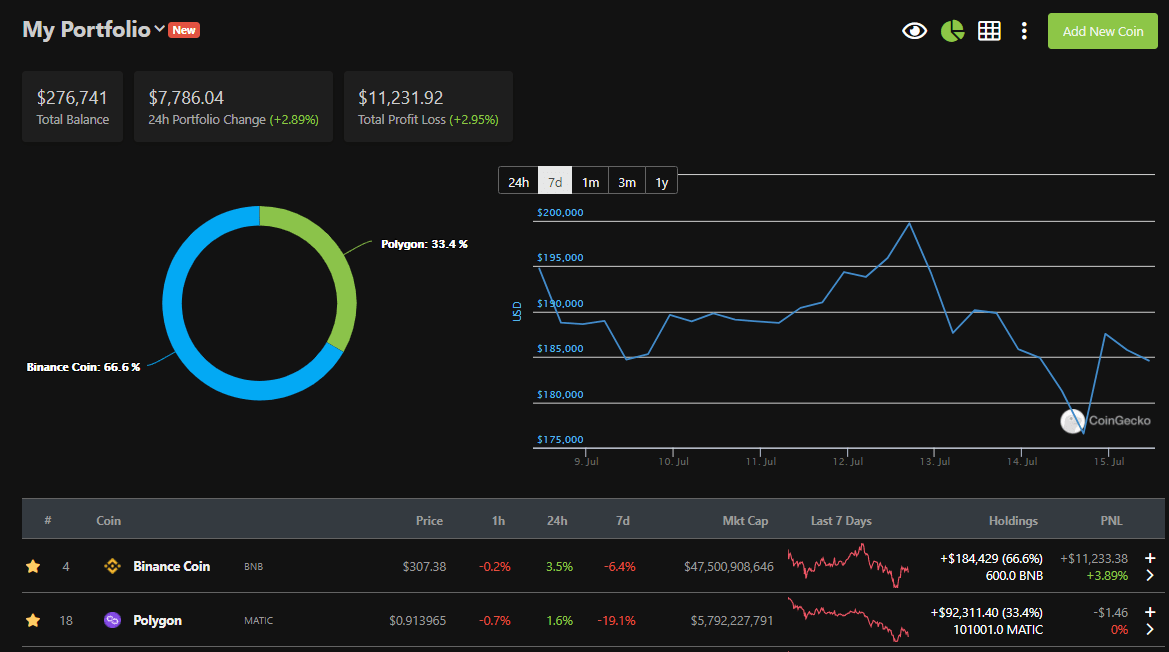The height and width of the screenshot is (652, 1169).
Task: Click the 3.5% 24h change value
Action: [559, 566]
